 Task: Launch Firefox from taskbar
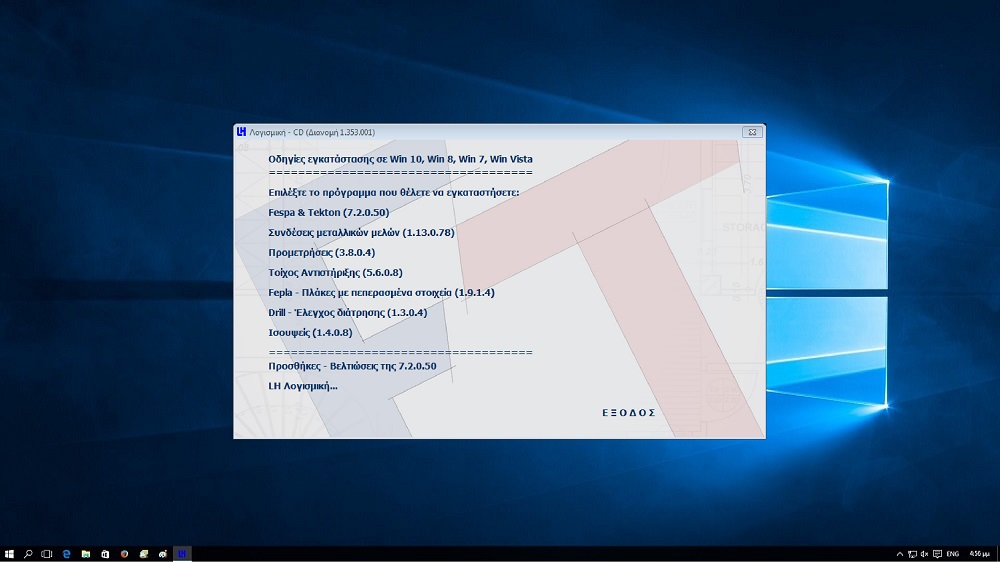pos(124,554)
